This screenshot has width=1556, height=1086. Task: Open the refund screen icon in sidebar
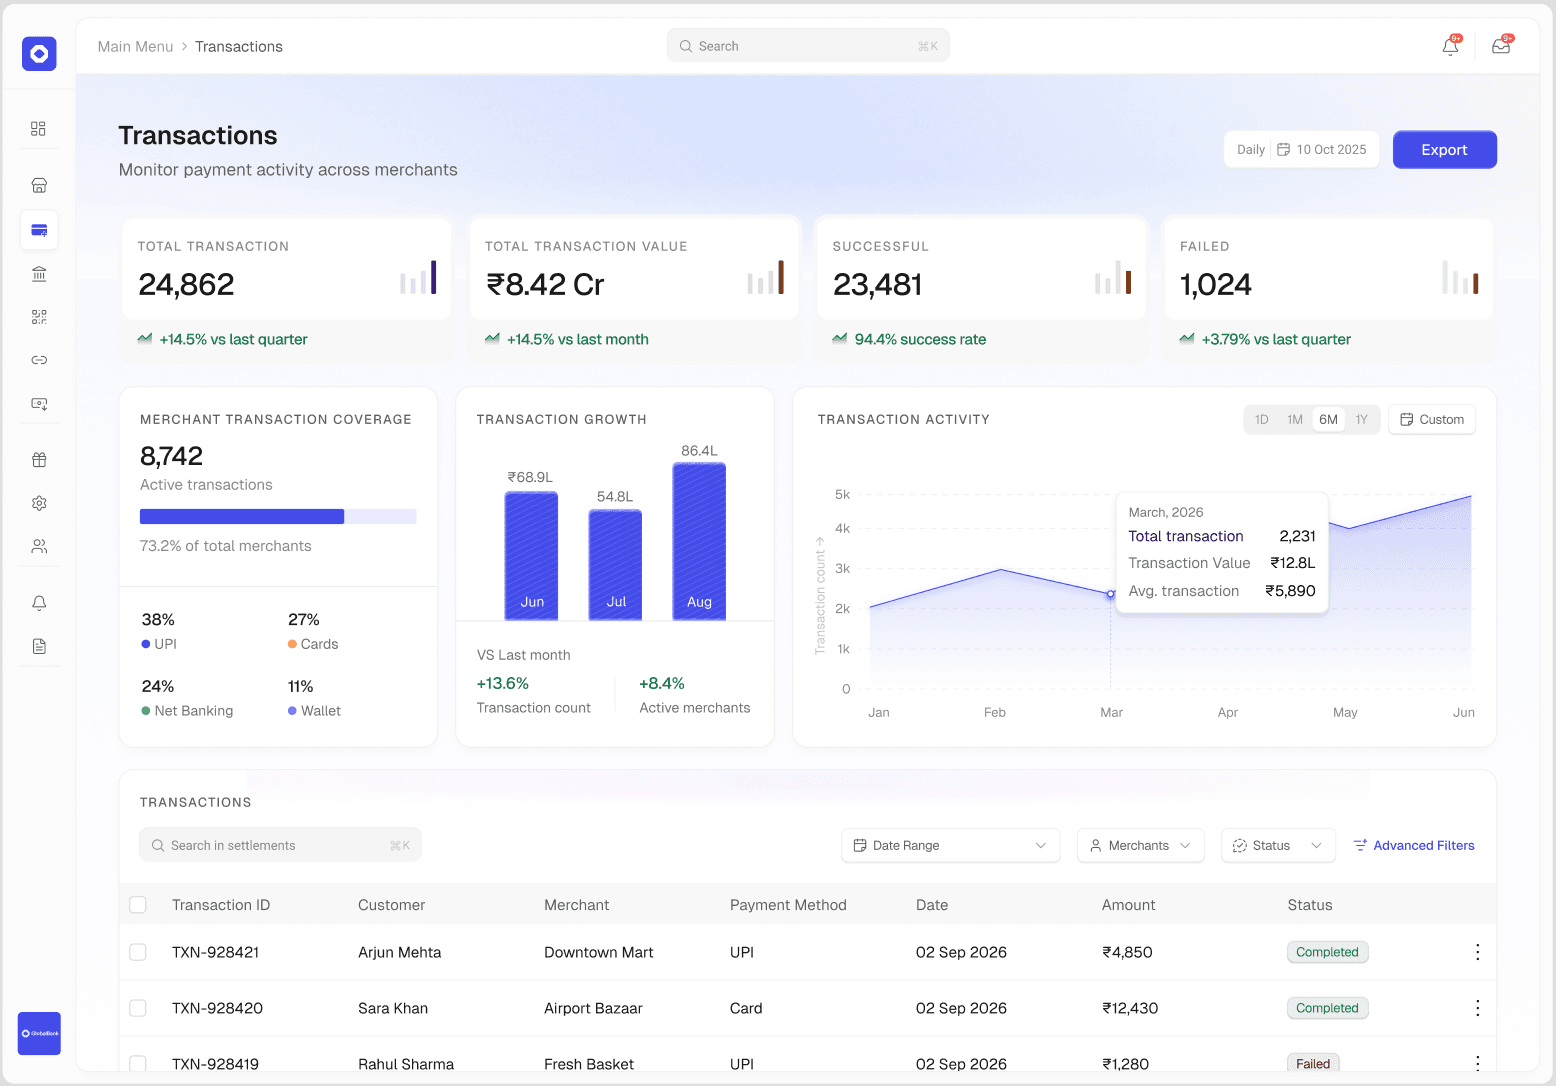point(39,404)
